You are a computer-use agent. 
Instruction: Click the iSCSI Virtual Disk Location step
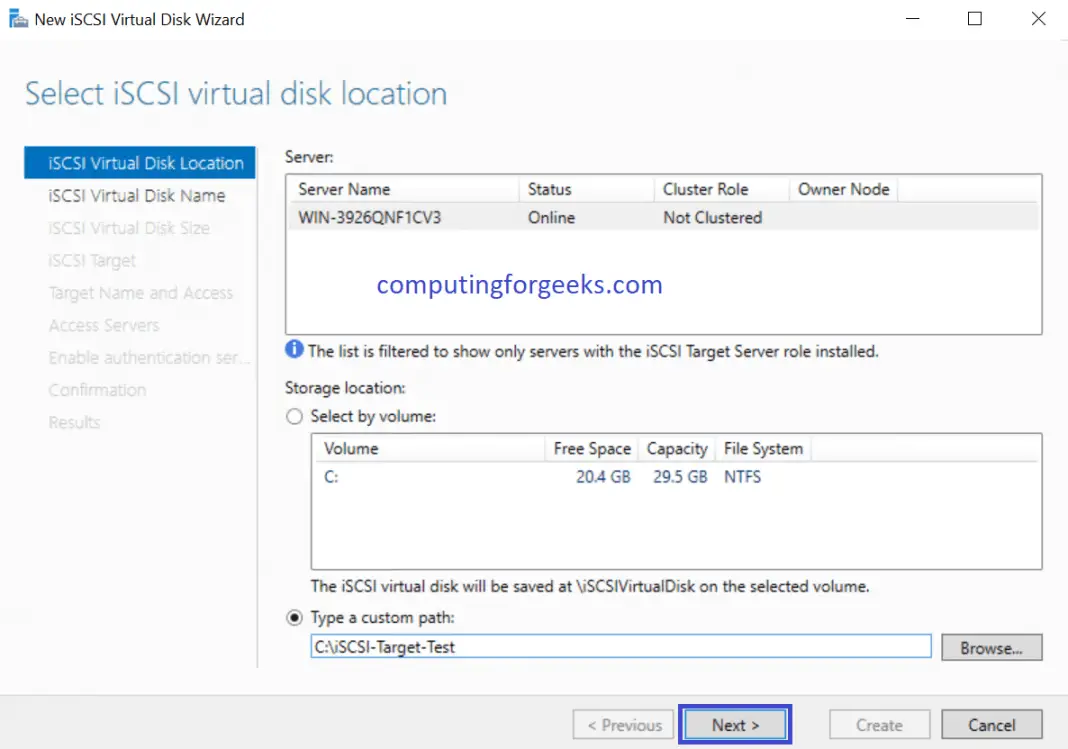[x=139, y=162]
